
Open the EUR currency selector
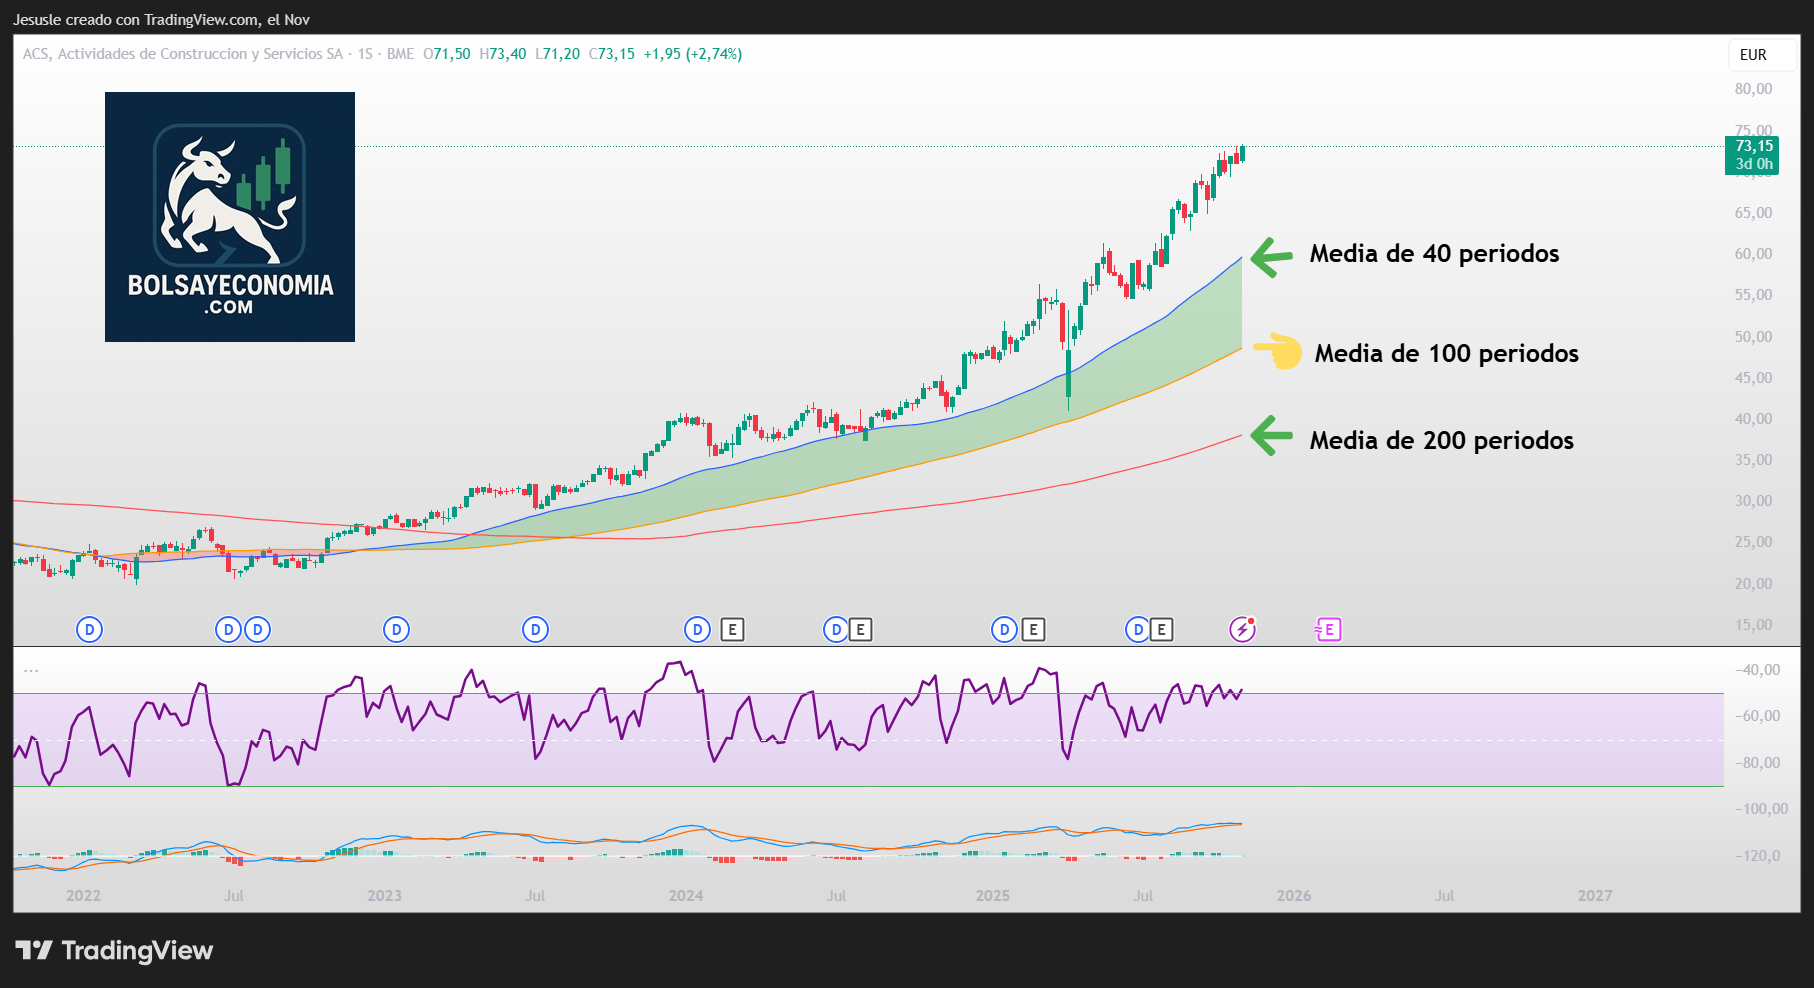point(1753,55)
